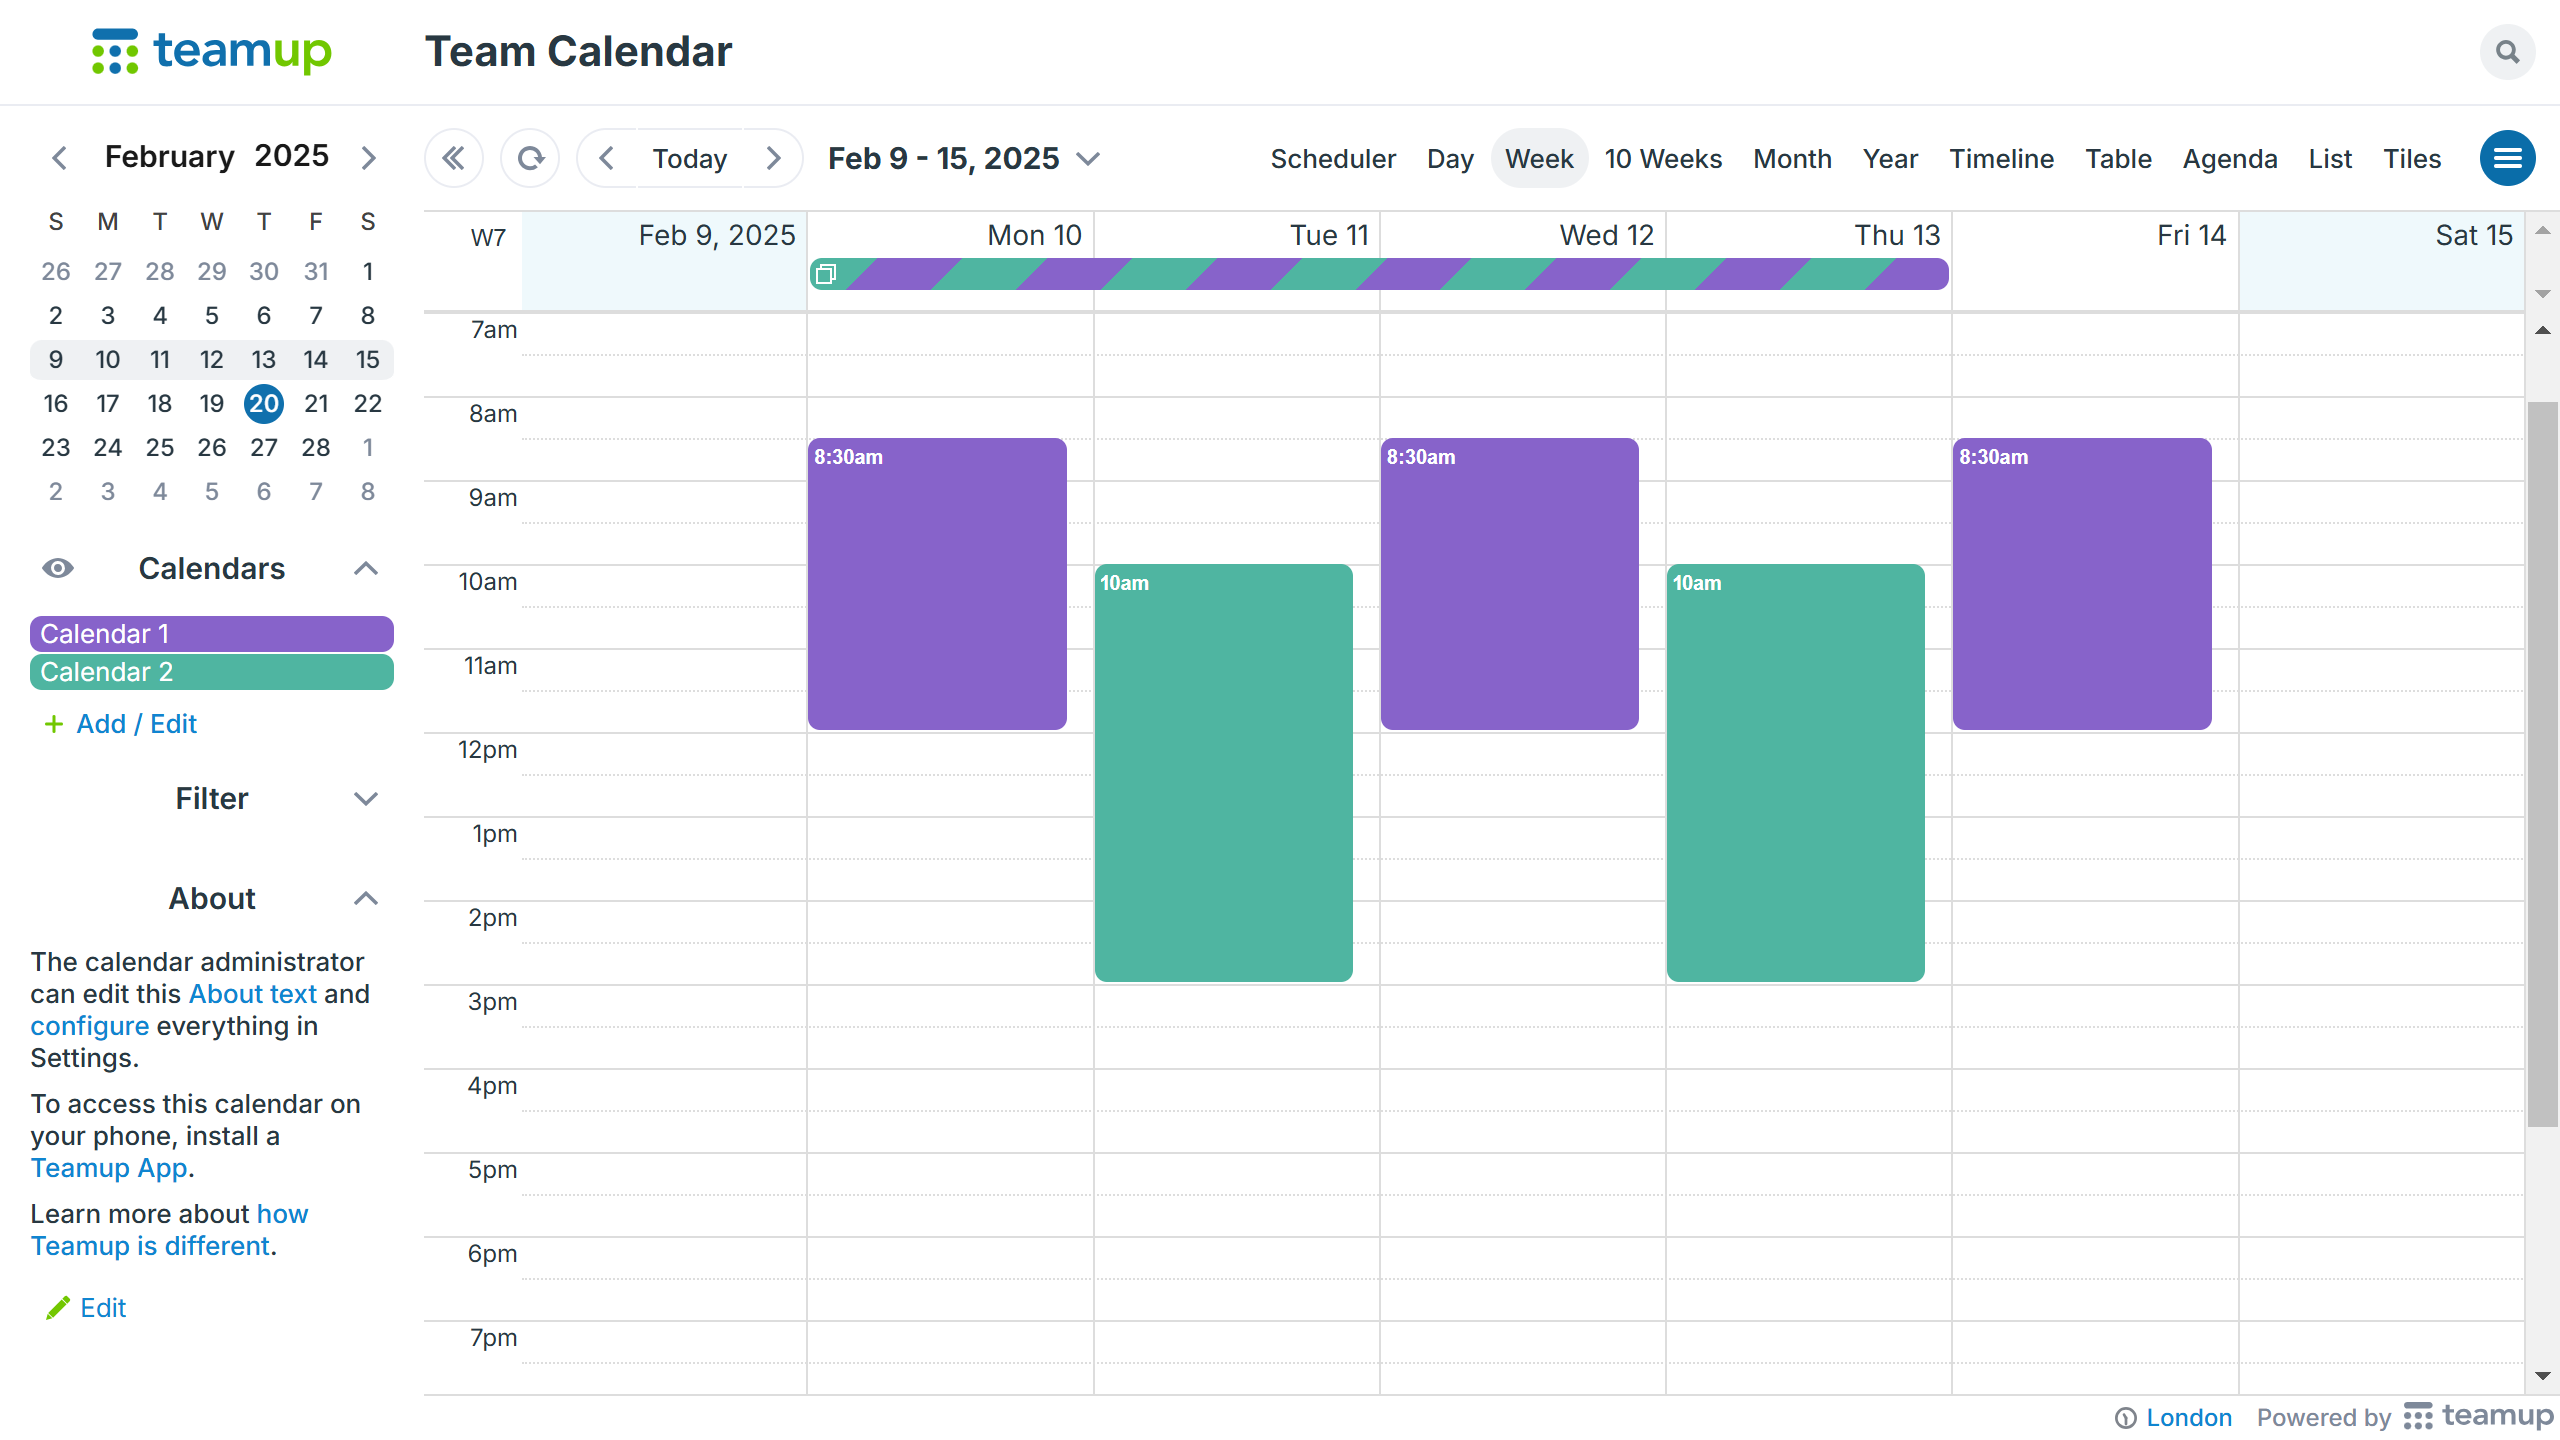The width and height of the screenshot is (2560, 1440).
Task: Collapse the About section chevron
Action: click(366, 898)
